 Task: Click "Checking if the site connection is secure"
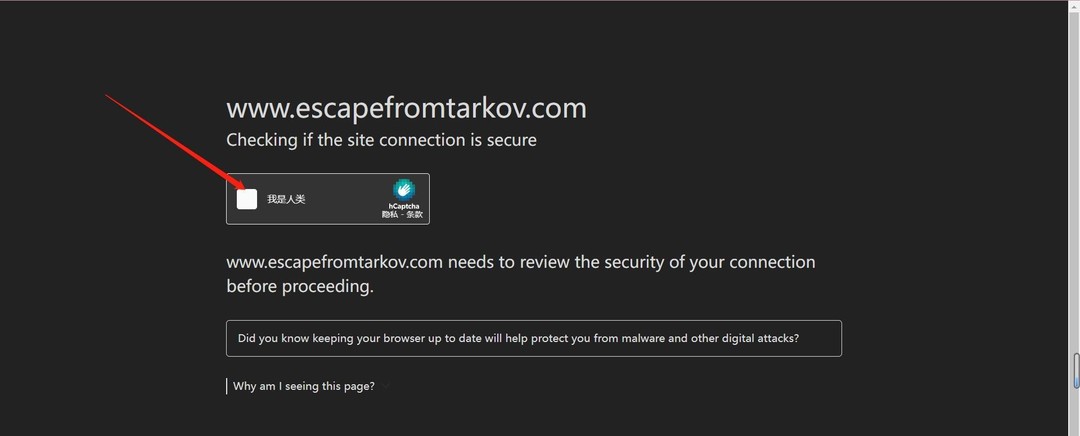[x=381, y=140]
